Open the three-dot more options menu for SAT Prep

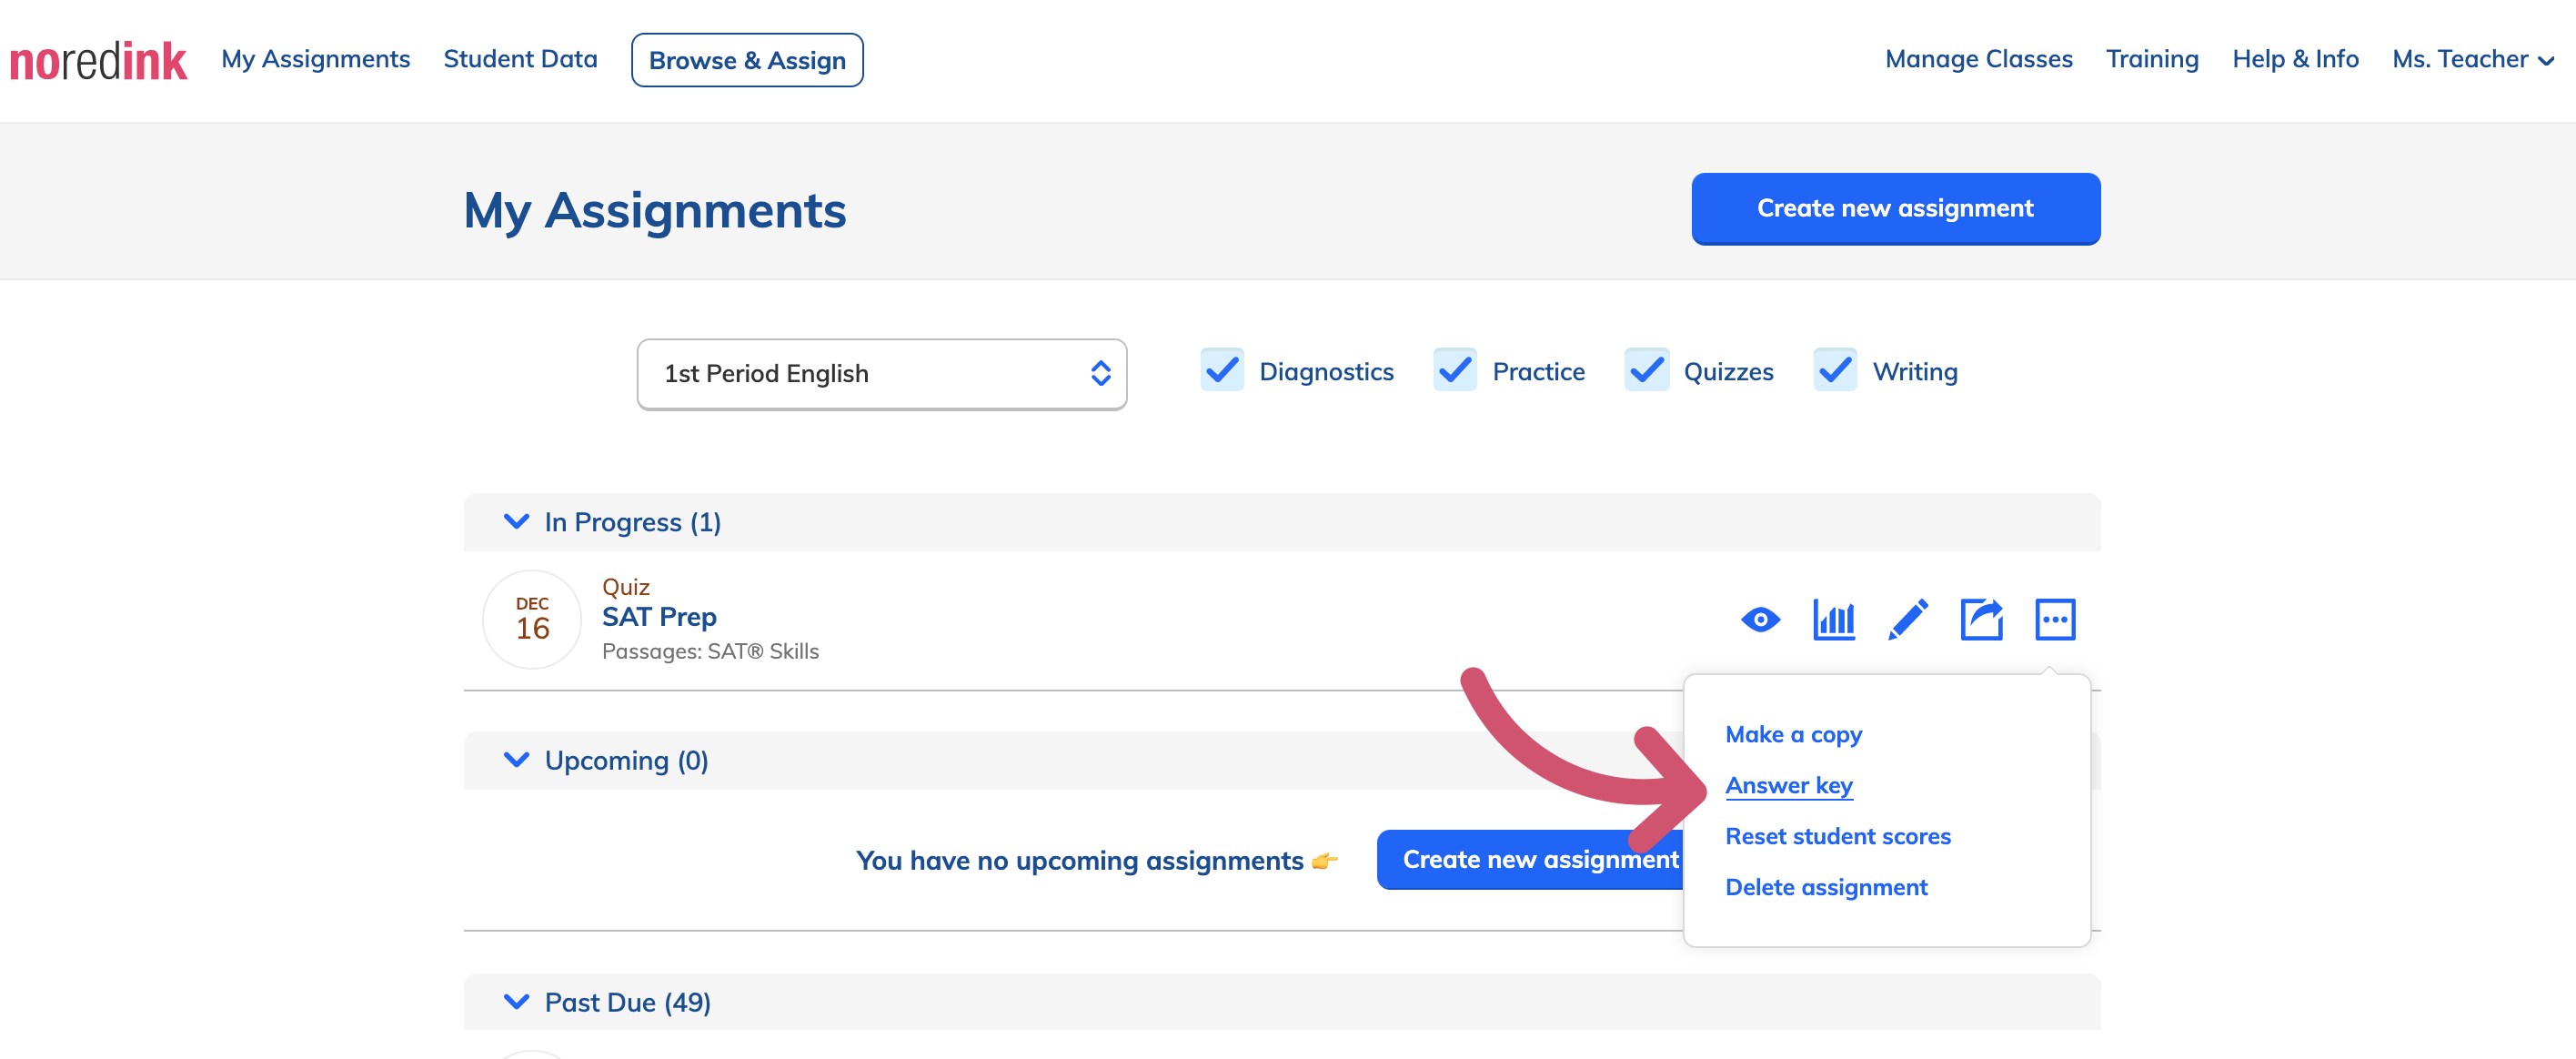(x=2058, y=617)
